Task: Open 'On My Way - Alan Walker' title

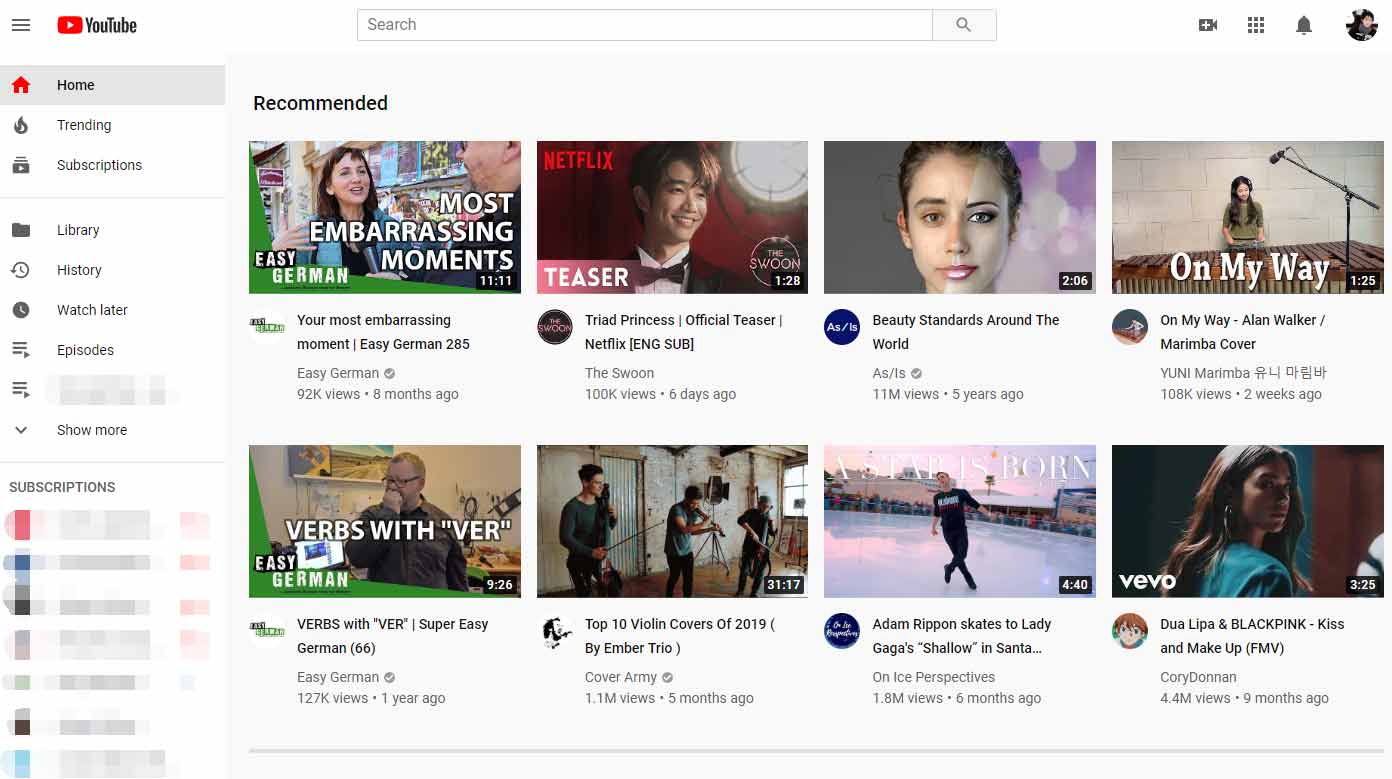Action: coord(1242,332)
